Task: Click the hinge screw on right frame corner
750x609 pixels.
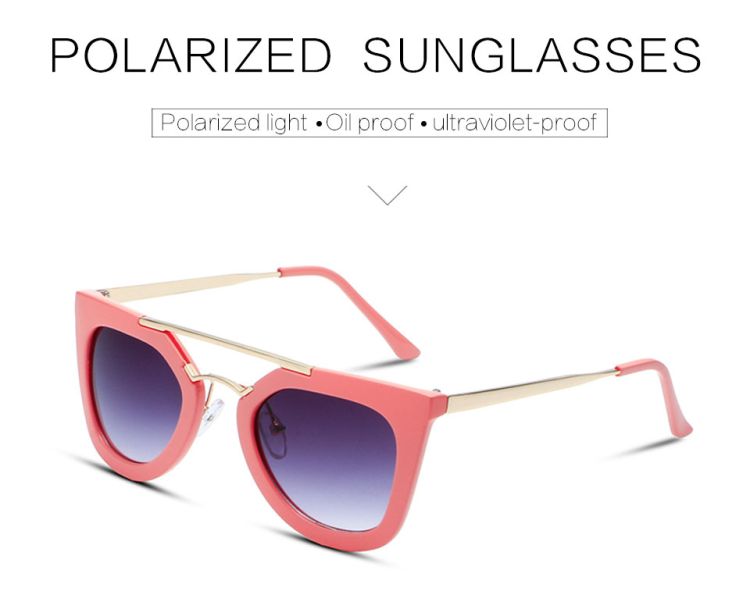Action: click(x=436, y=391)
